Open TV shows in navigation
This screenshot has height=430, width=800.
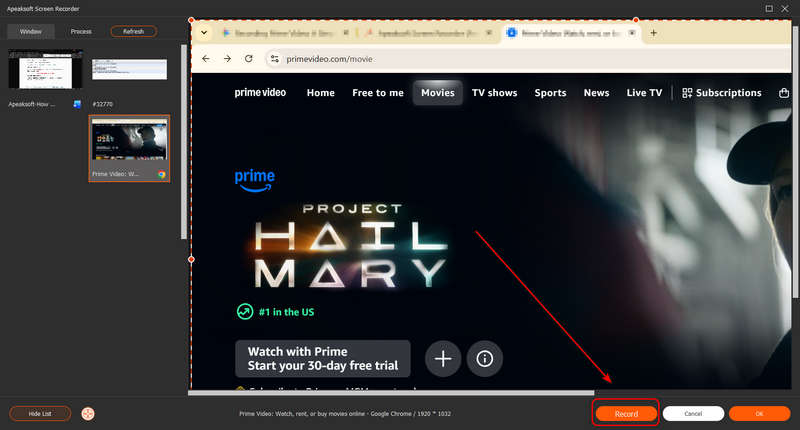coord(494,93)
